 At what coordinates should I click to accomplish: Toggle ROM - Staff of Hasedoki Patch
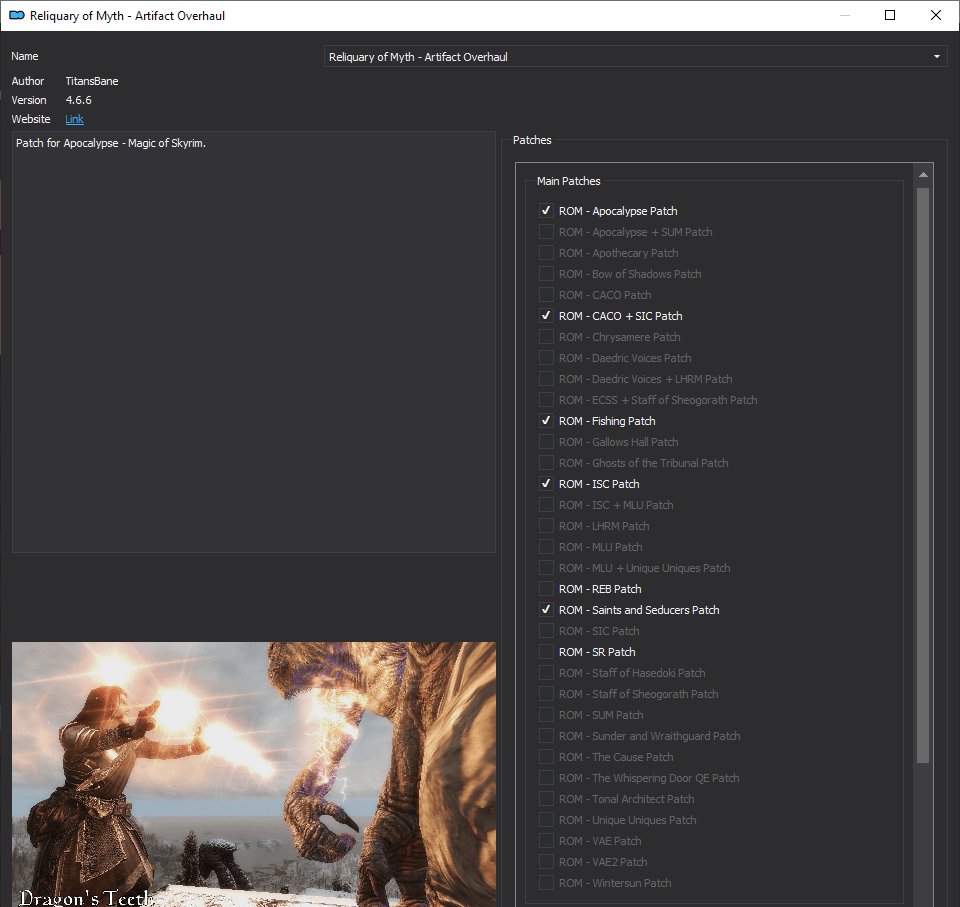pos(546,672)
